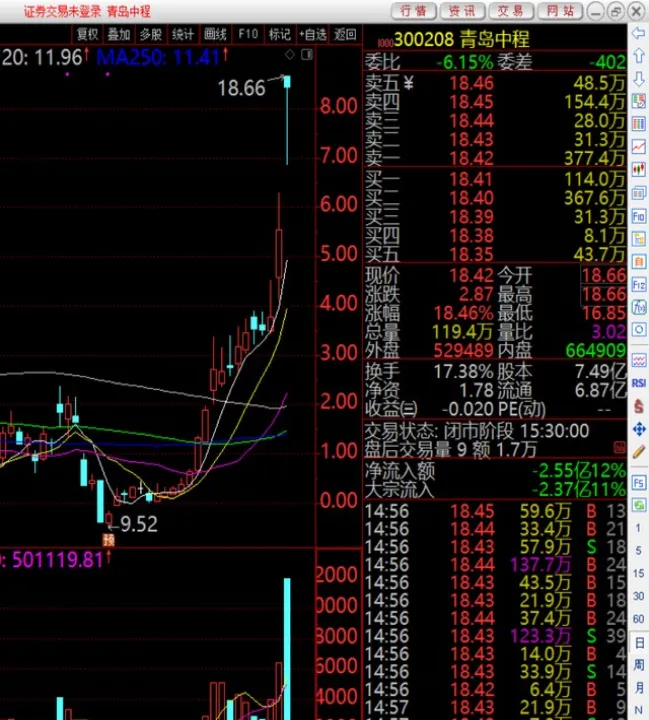Select the 60-minute period
Screen dimensions: 649x720
point(638,618)
